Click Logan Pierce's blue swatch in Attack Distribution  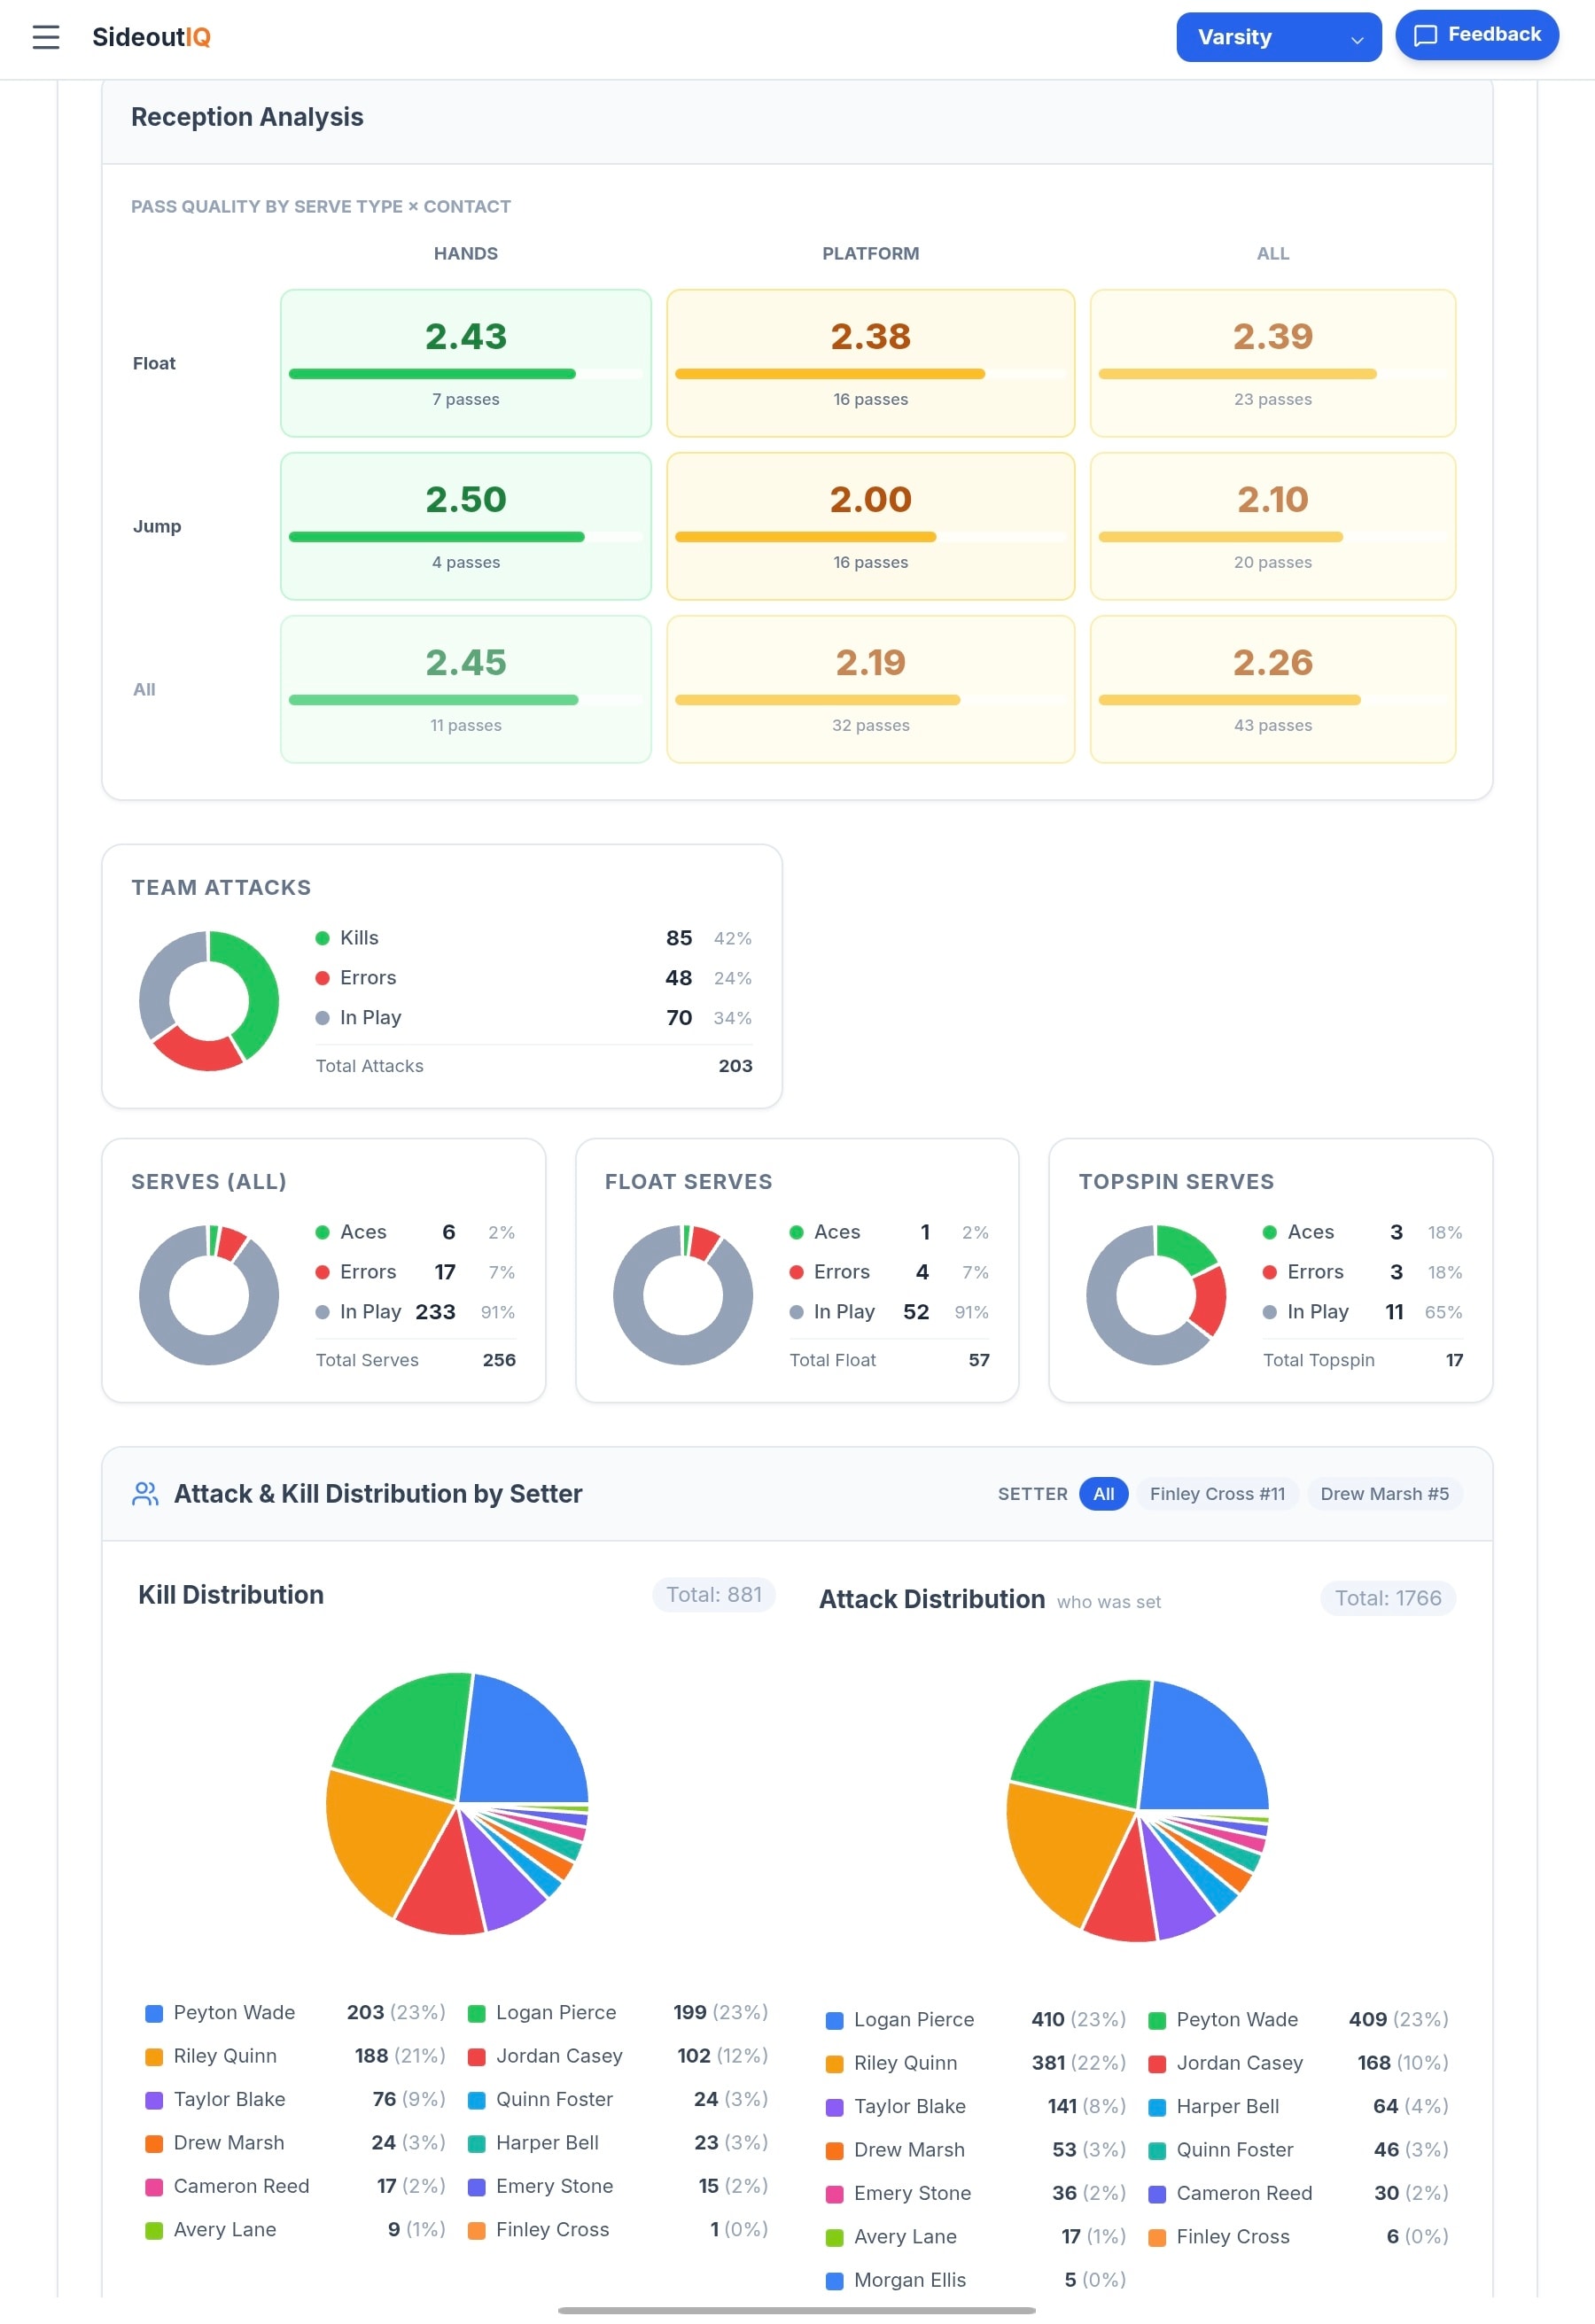(x=834, y=2020)
